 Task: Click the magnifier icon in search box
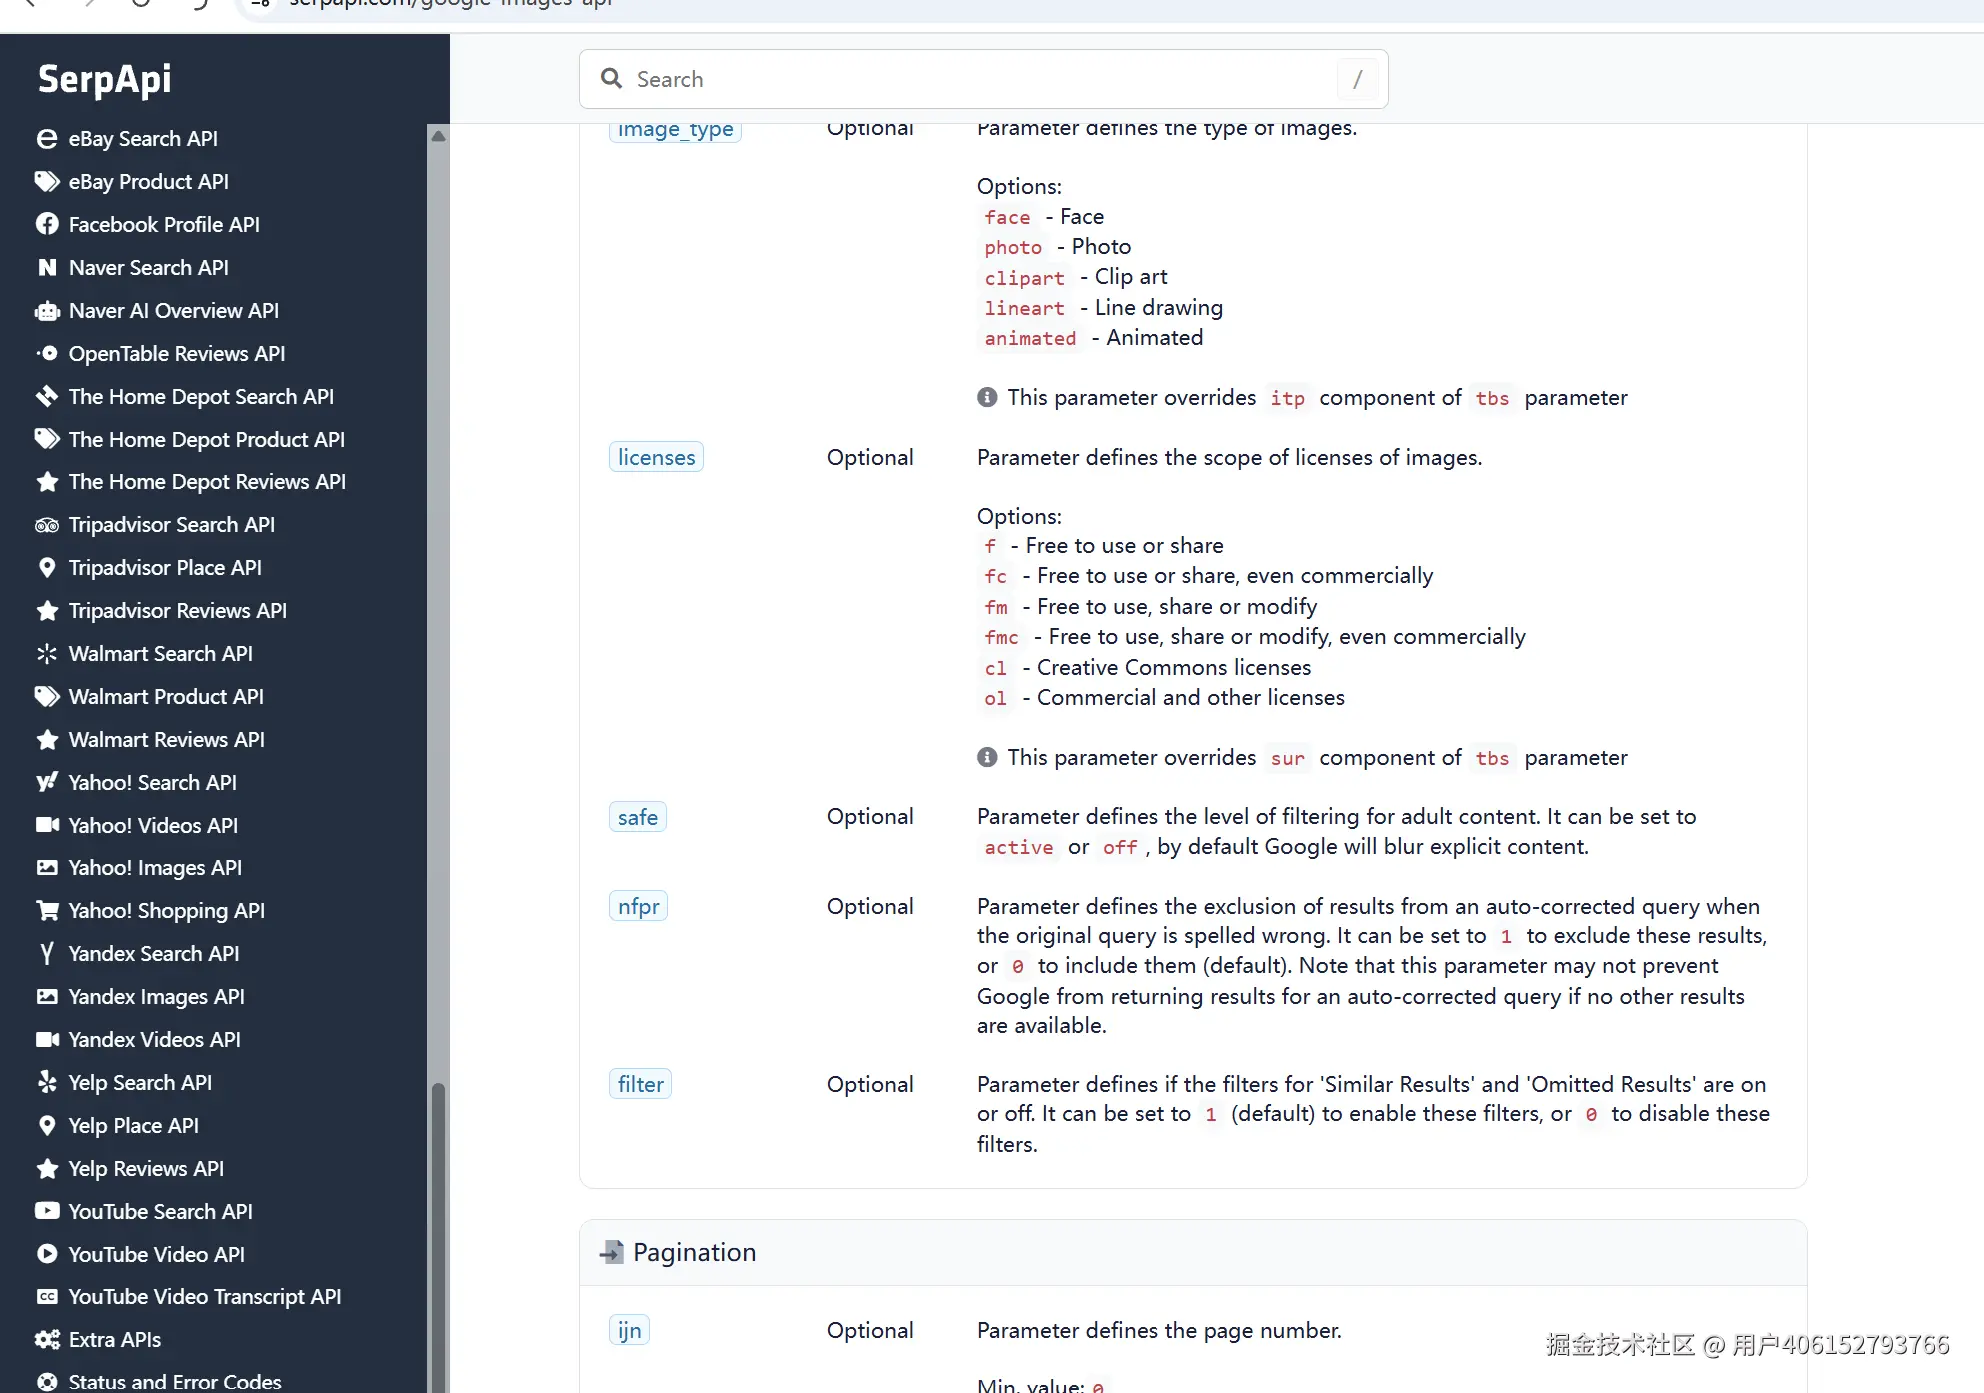click(x=611, y=79)
